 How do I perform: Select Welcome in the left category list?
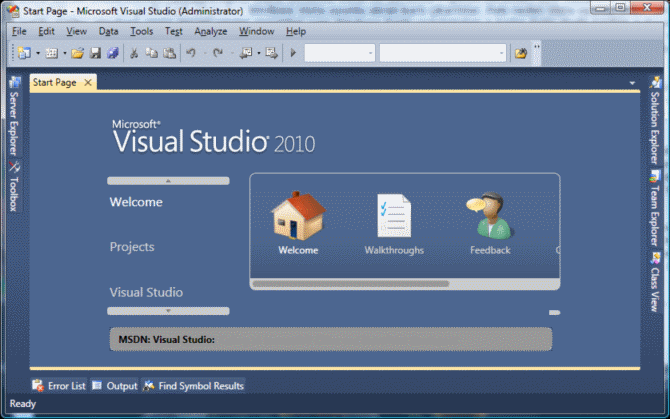(136, 202)
